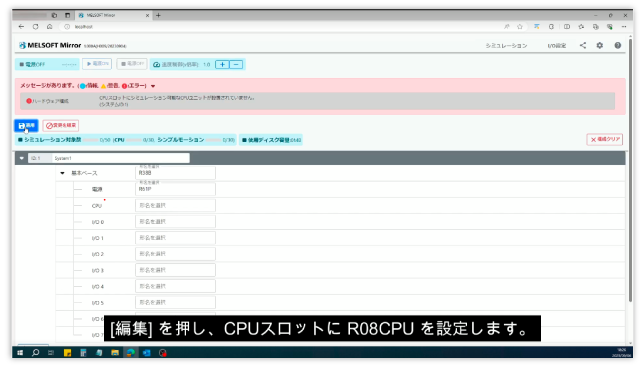Click the System1 name input field
Screen dimensions: 643x368
121,158
